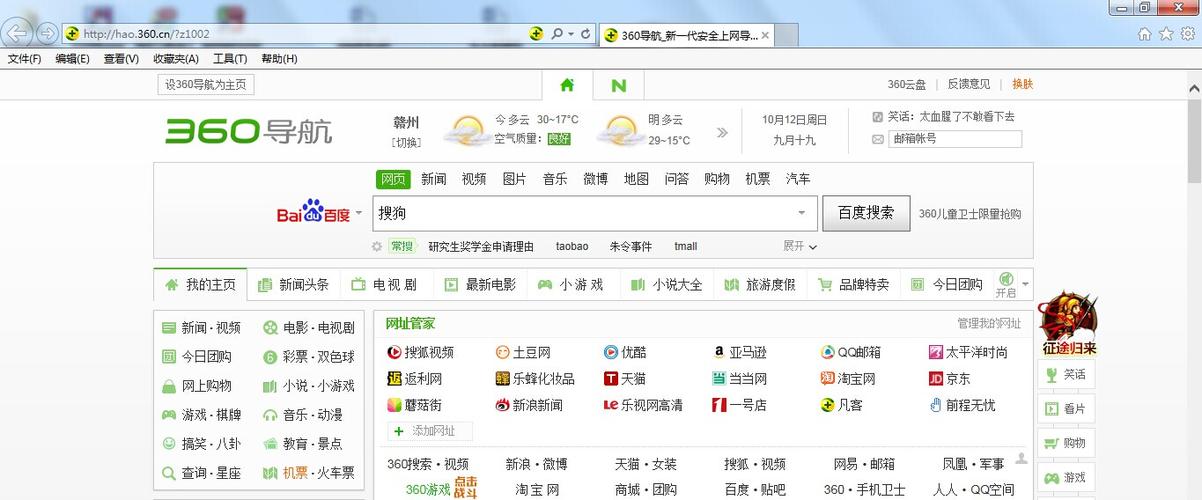This screenshot has height=500, width=1202.
Task: Click green home icon tab in 360 header
Action: pyautogui.click(x=568, y=85)
